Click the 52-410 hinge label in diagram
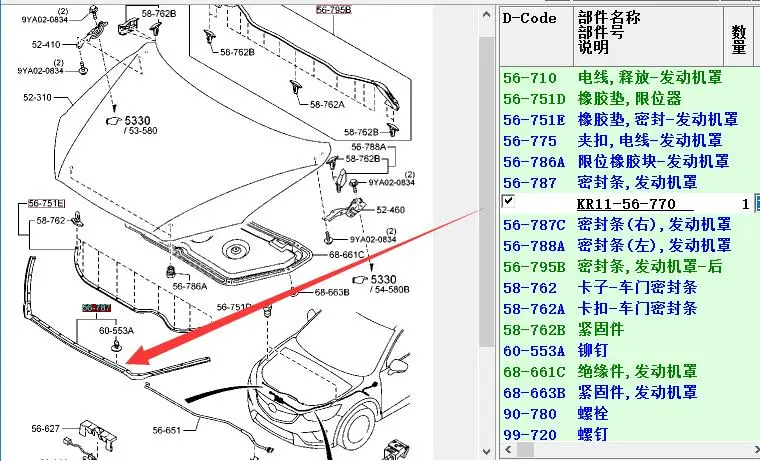Image resolution: width=760 pixels, height=461 pixels. click(46, 45)
